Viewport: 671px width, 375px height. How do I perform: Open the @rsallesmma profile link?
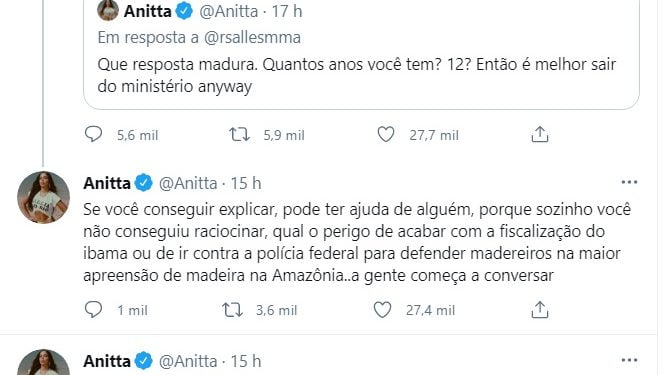pyautogui.click(x=252, y=38)
